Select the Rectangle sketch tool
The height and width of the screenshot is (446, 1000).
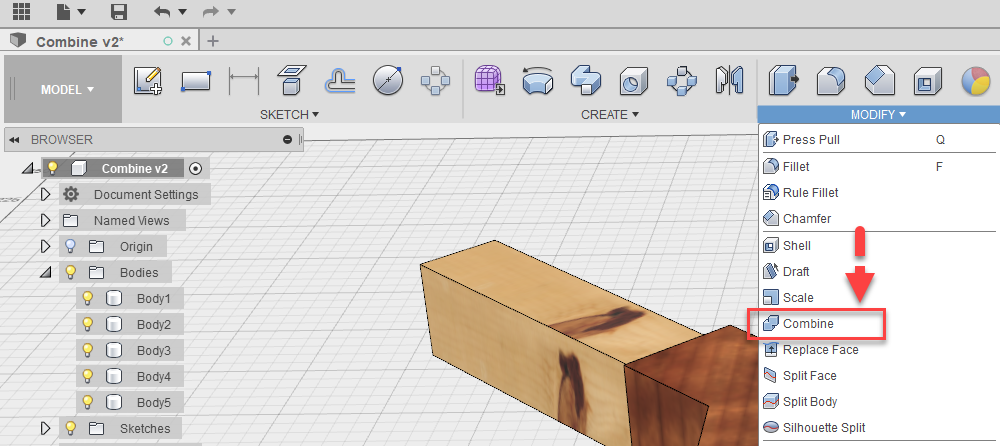click(196, 82)
